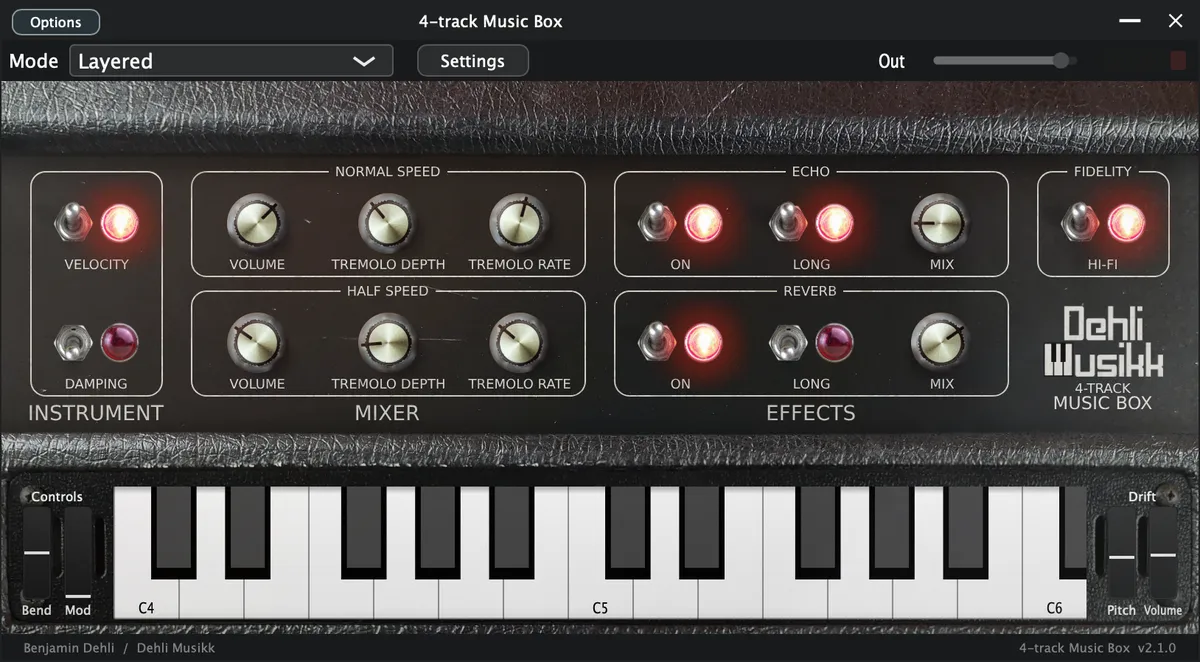Screen dimensions: 1200x662
Task: Flip the Damping toggle switch
Action: (x=72, y=343)
